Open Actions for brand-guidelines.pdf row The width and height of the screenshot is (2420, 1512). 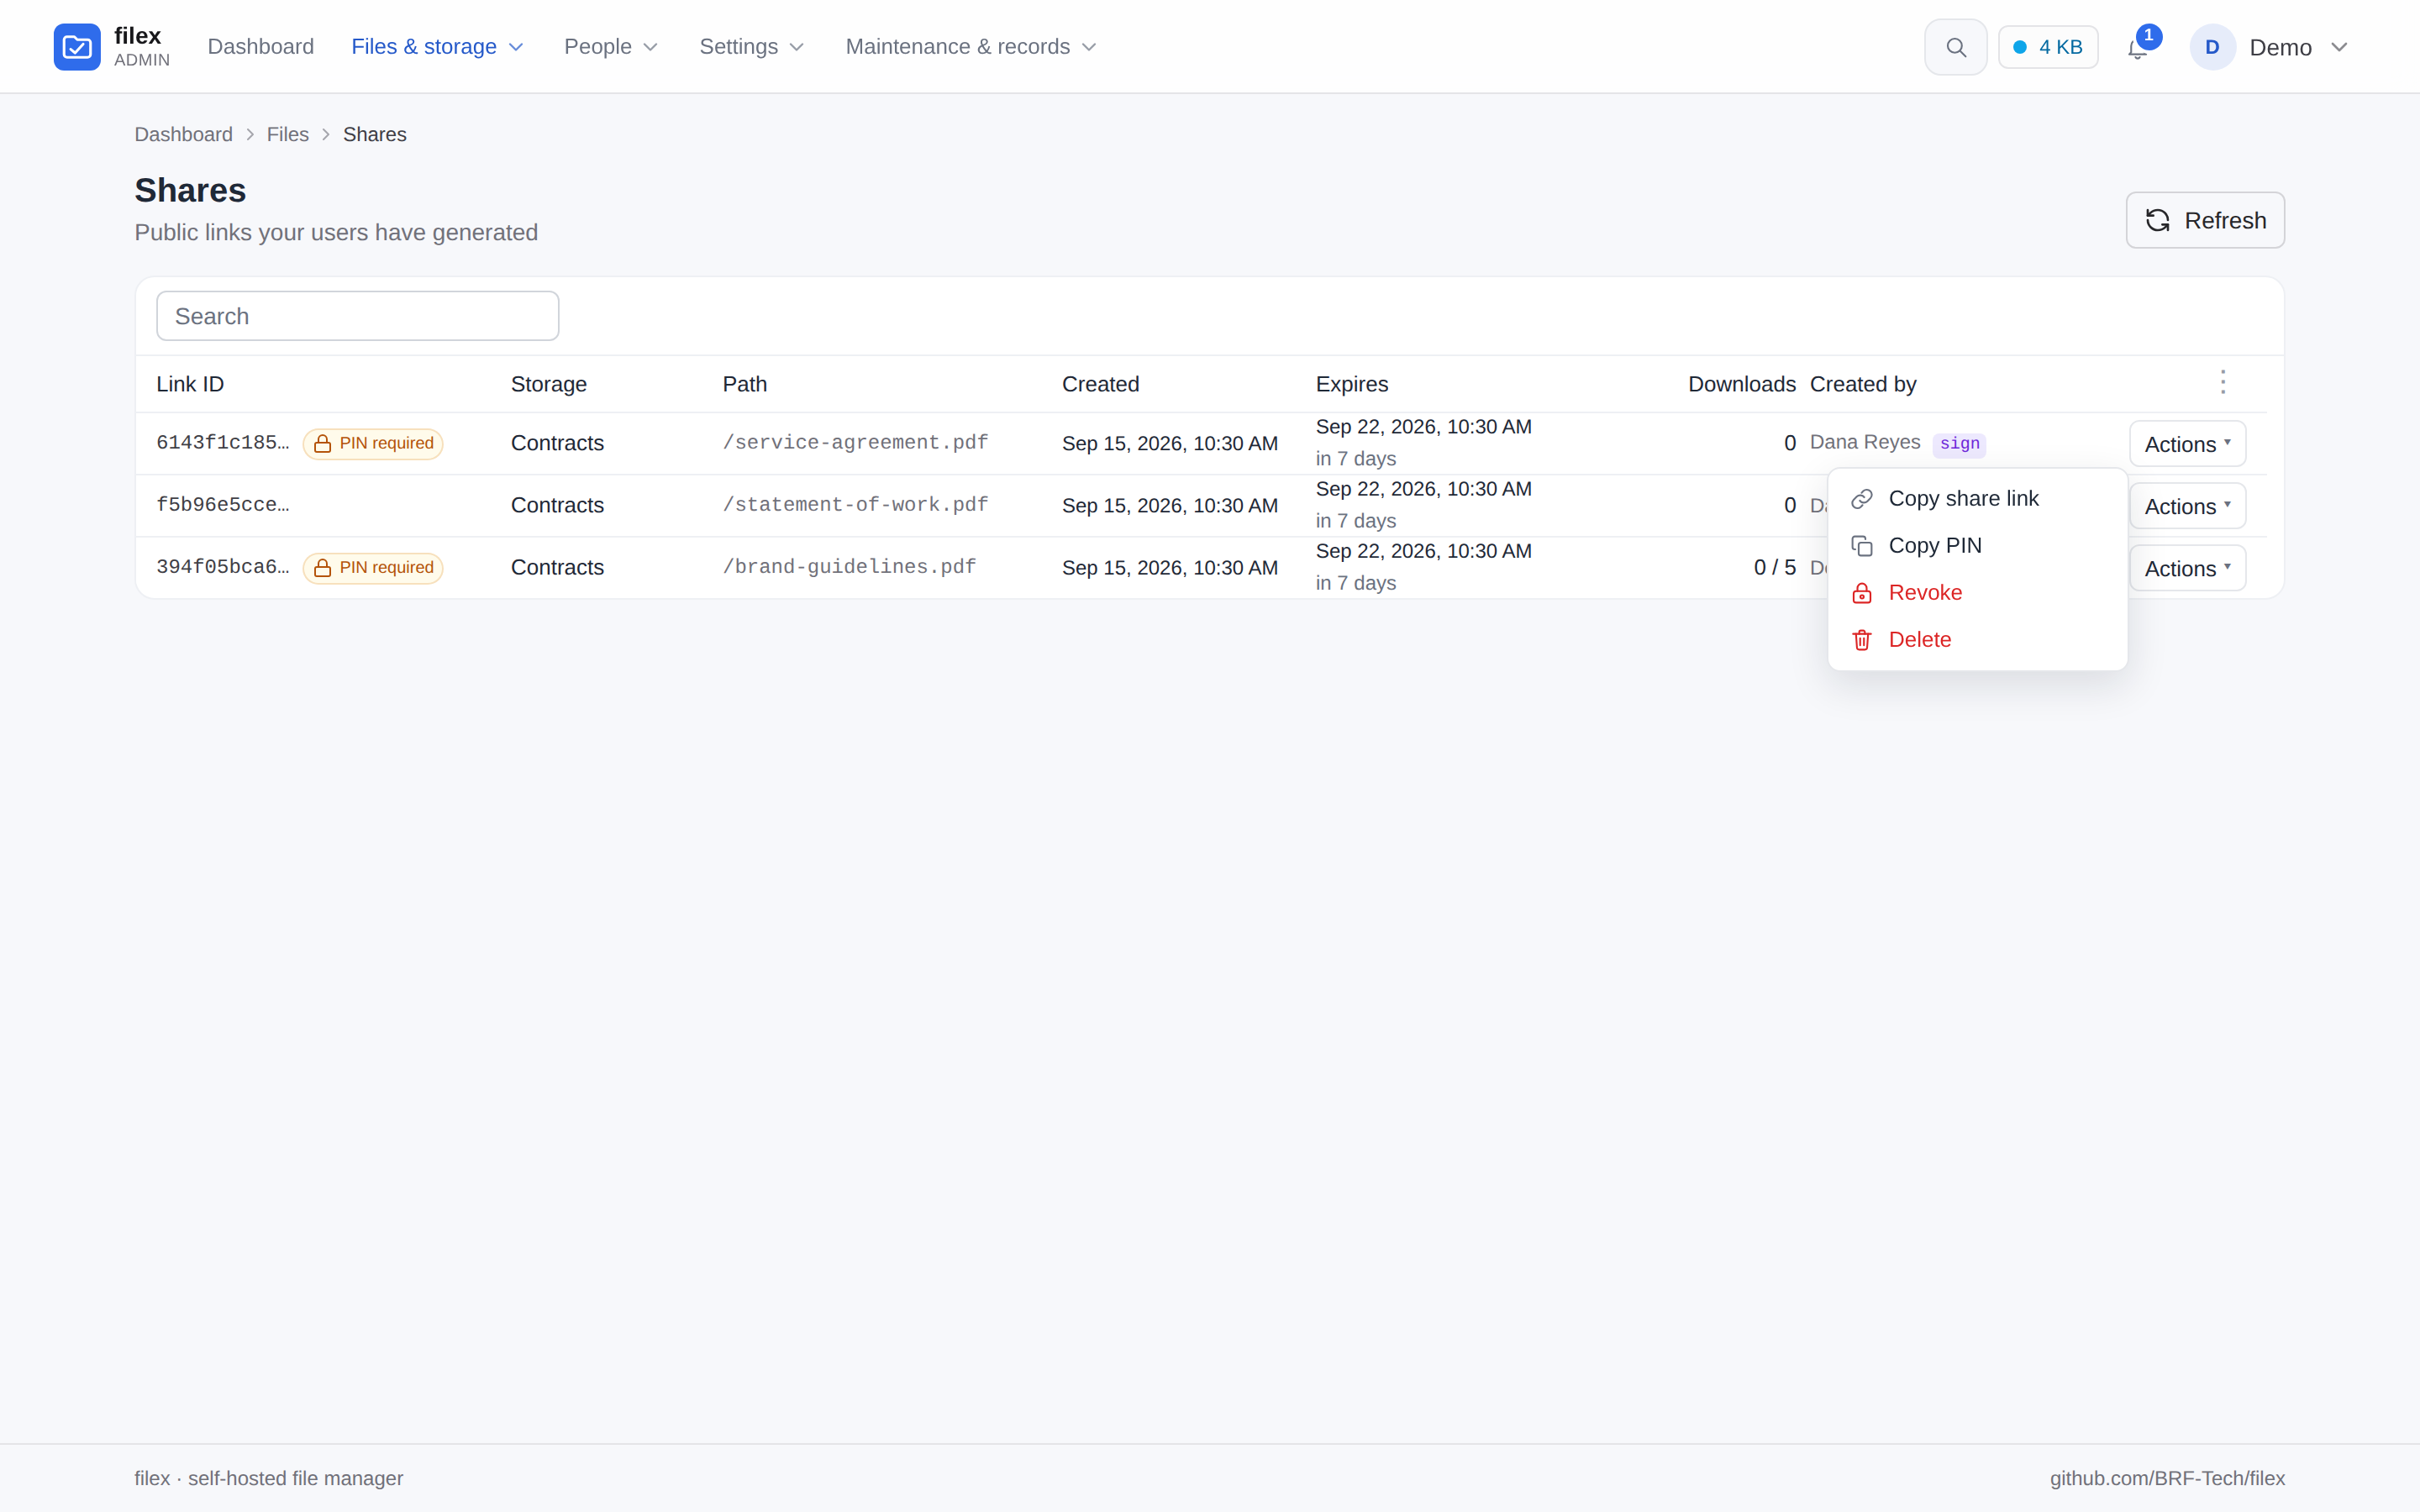[2187, 568]
